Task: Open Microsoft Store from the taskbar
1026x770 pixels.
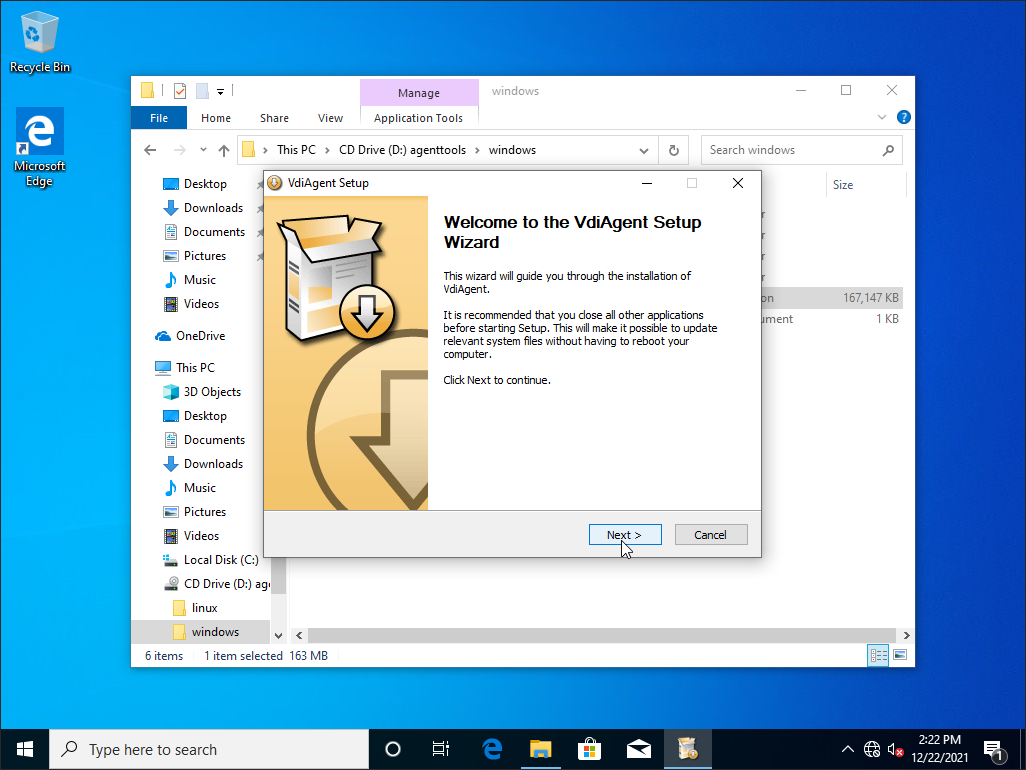Action: 590,750
